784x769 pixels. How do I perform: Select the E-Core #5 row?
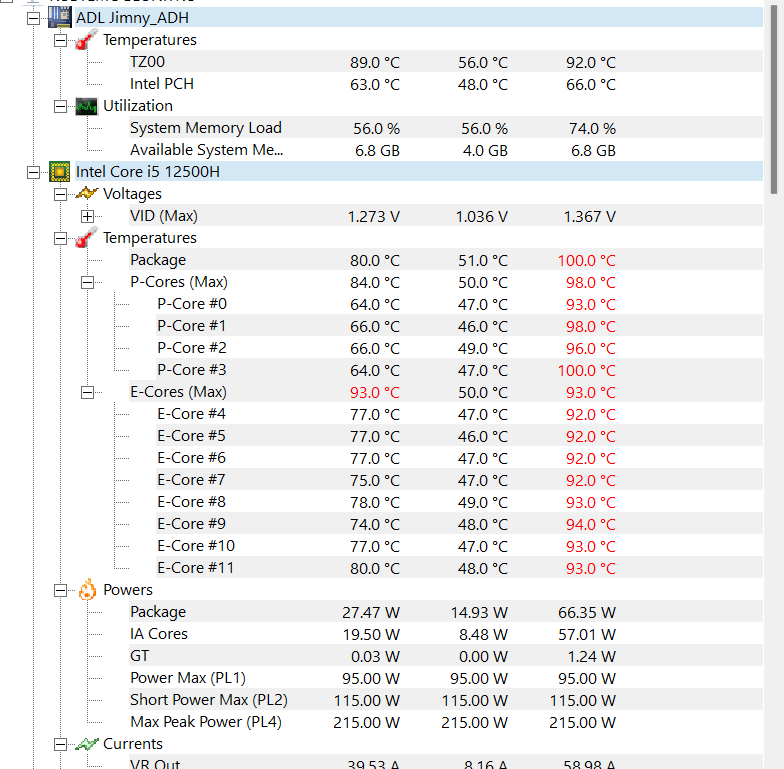pyautogui.click(x=460, y=436)
